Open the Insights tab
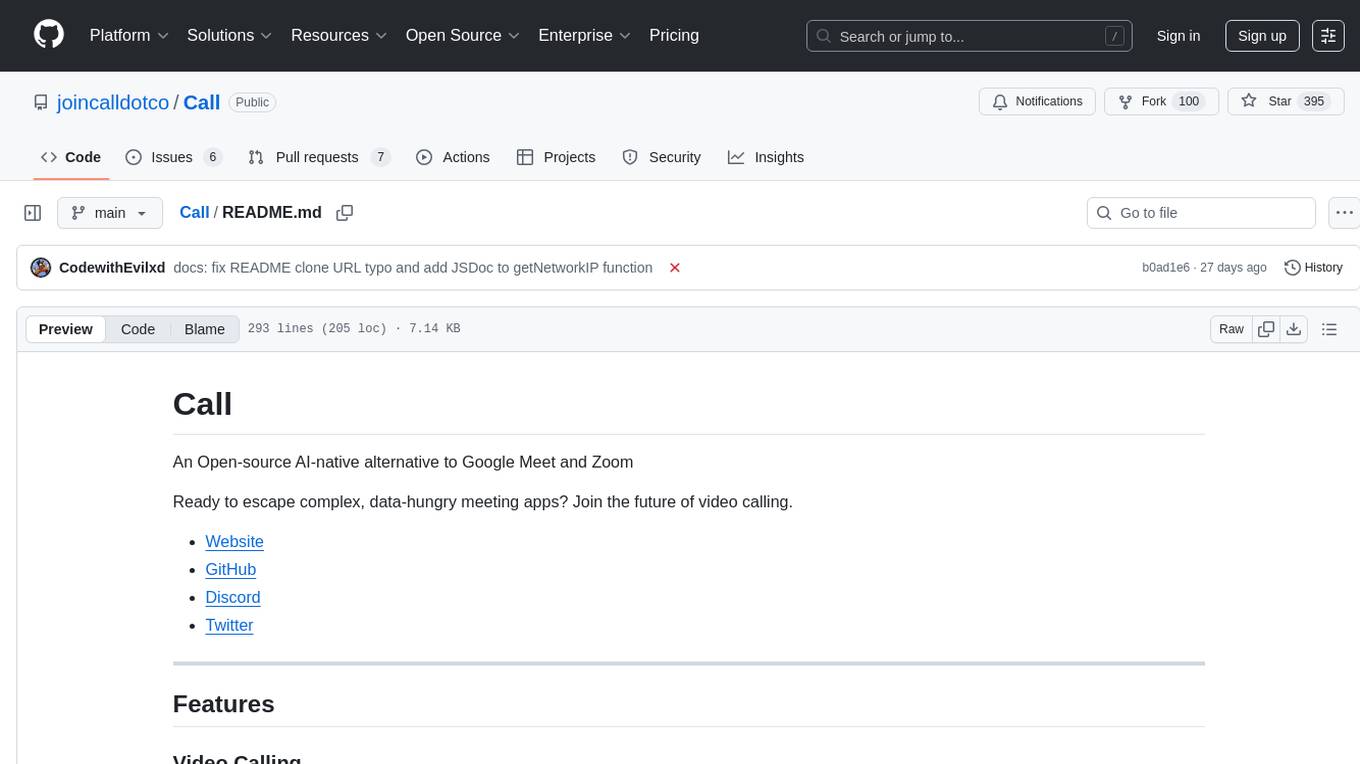The image size is (1360, 764). coord(766,157)
